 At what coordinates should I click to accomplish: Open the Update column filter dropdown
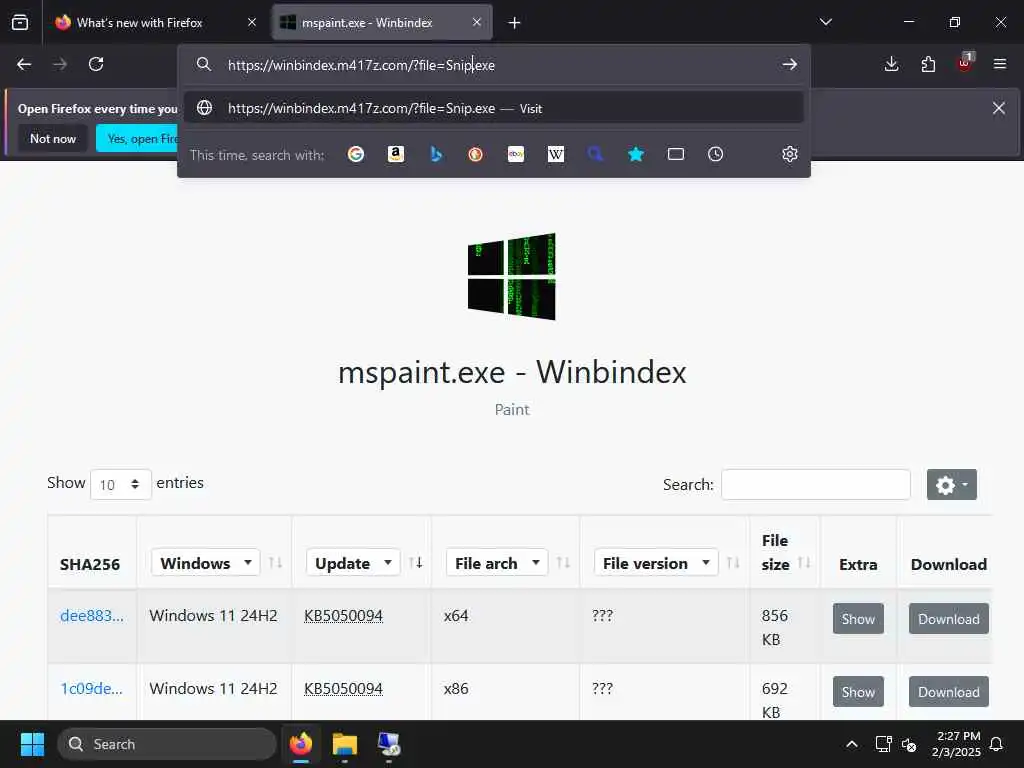tap(353, 562)
